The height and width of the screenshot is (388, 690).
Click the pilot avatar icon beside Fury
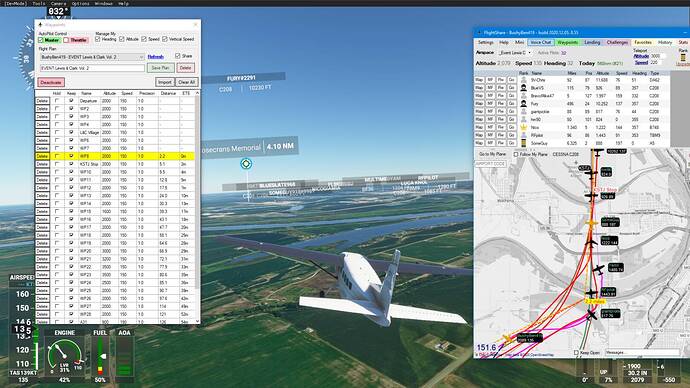pos(524,103)
